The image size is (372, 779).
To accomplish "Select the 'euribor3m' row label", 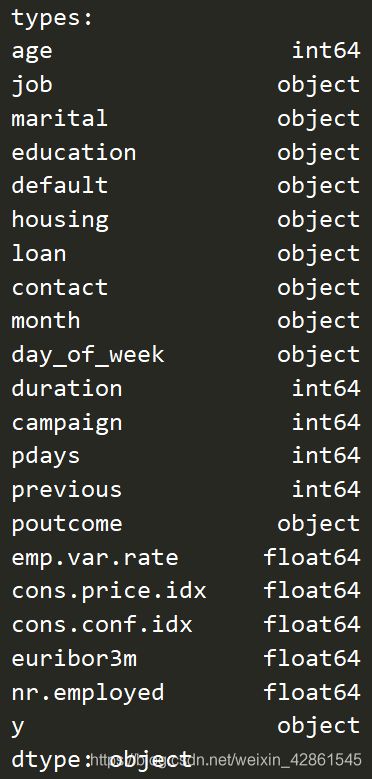I will pos(74,658).
